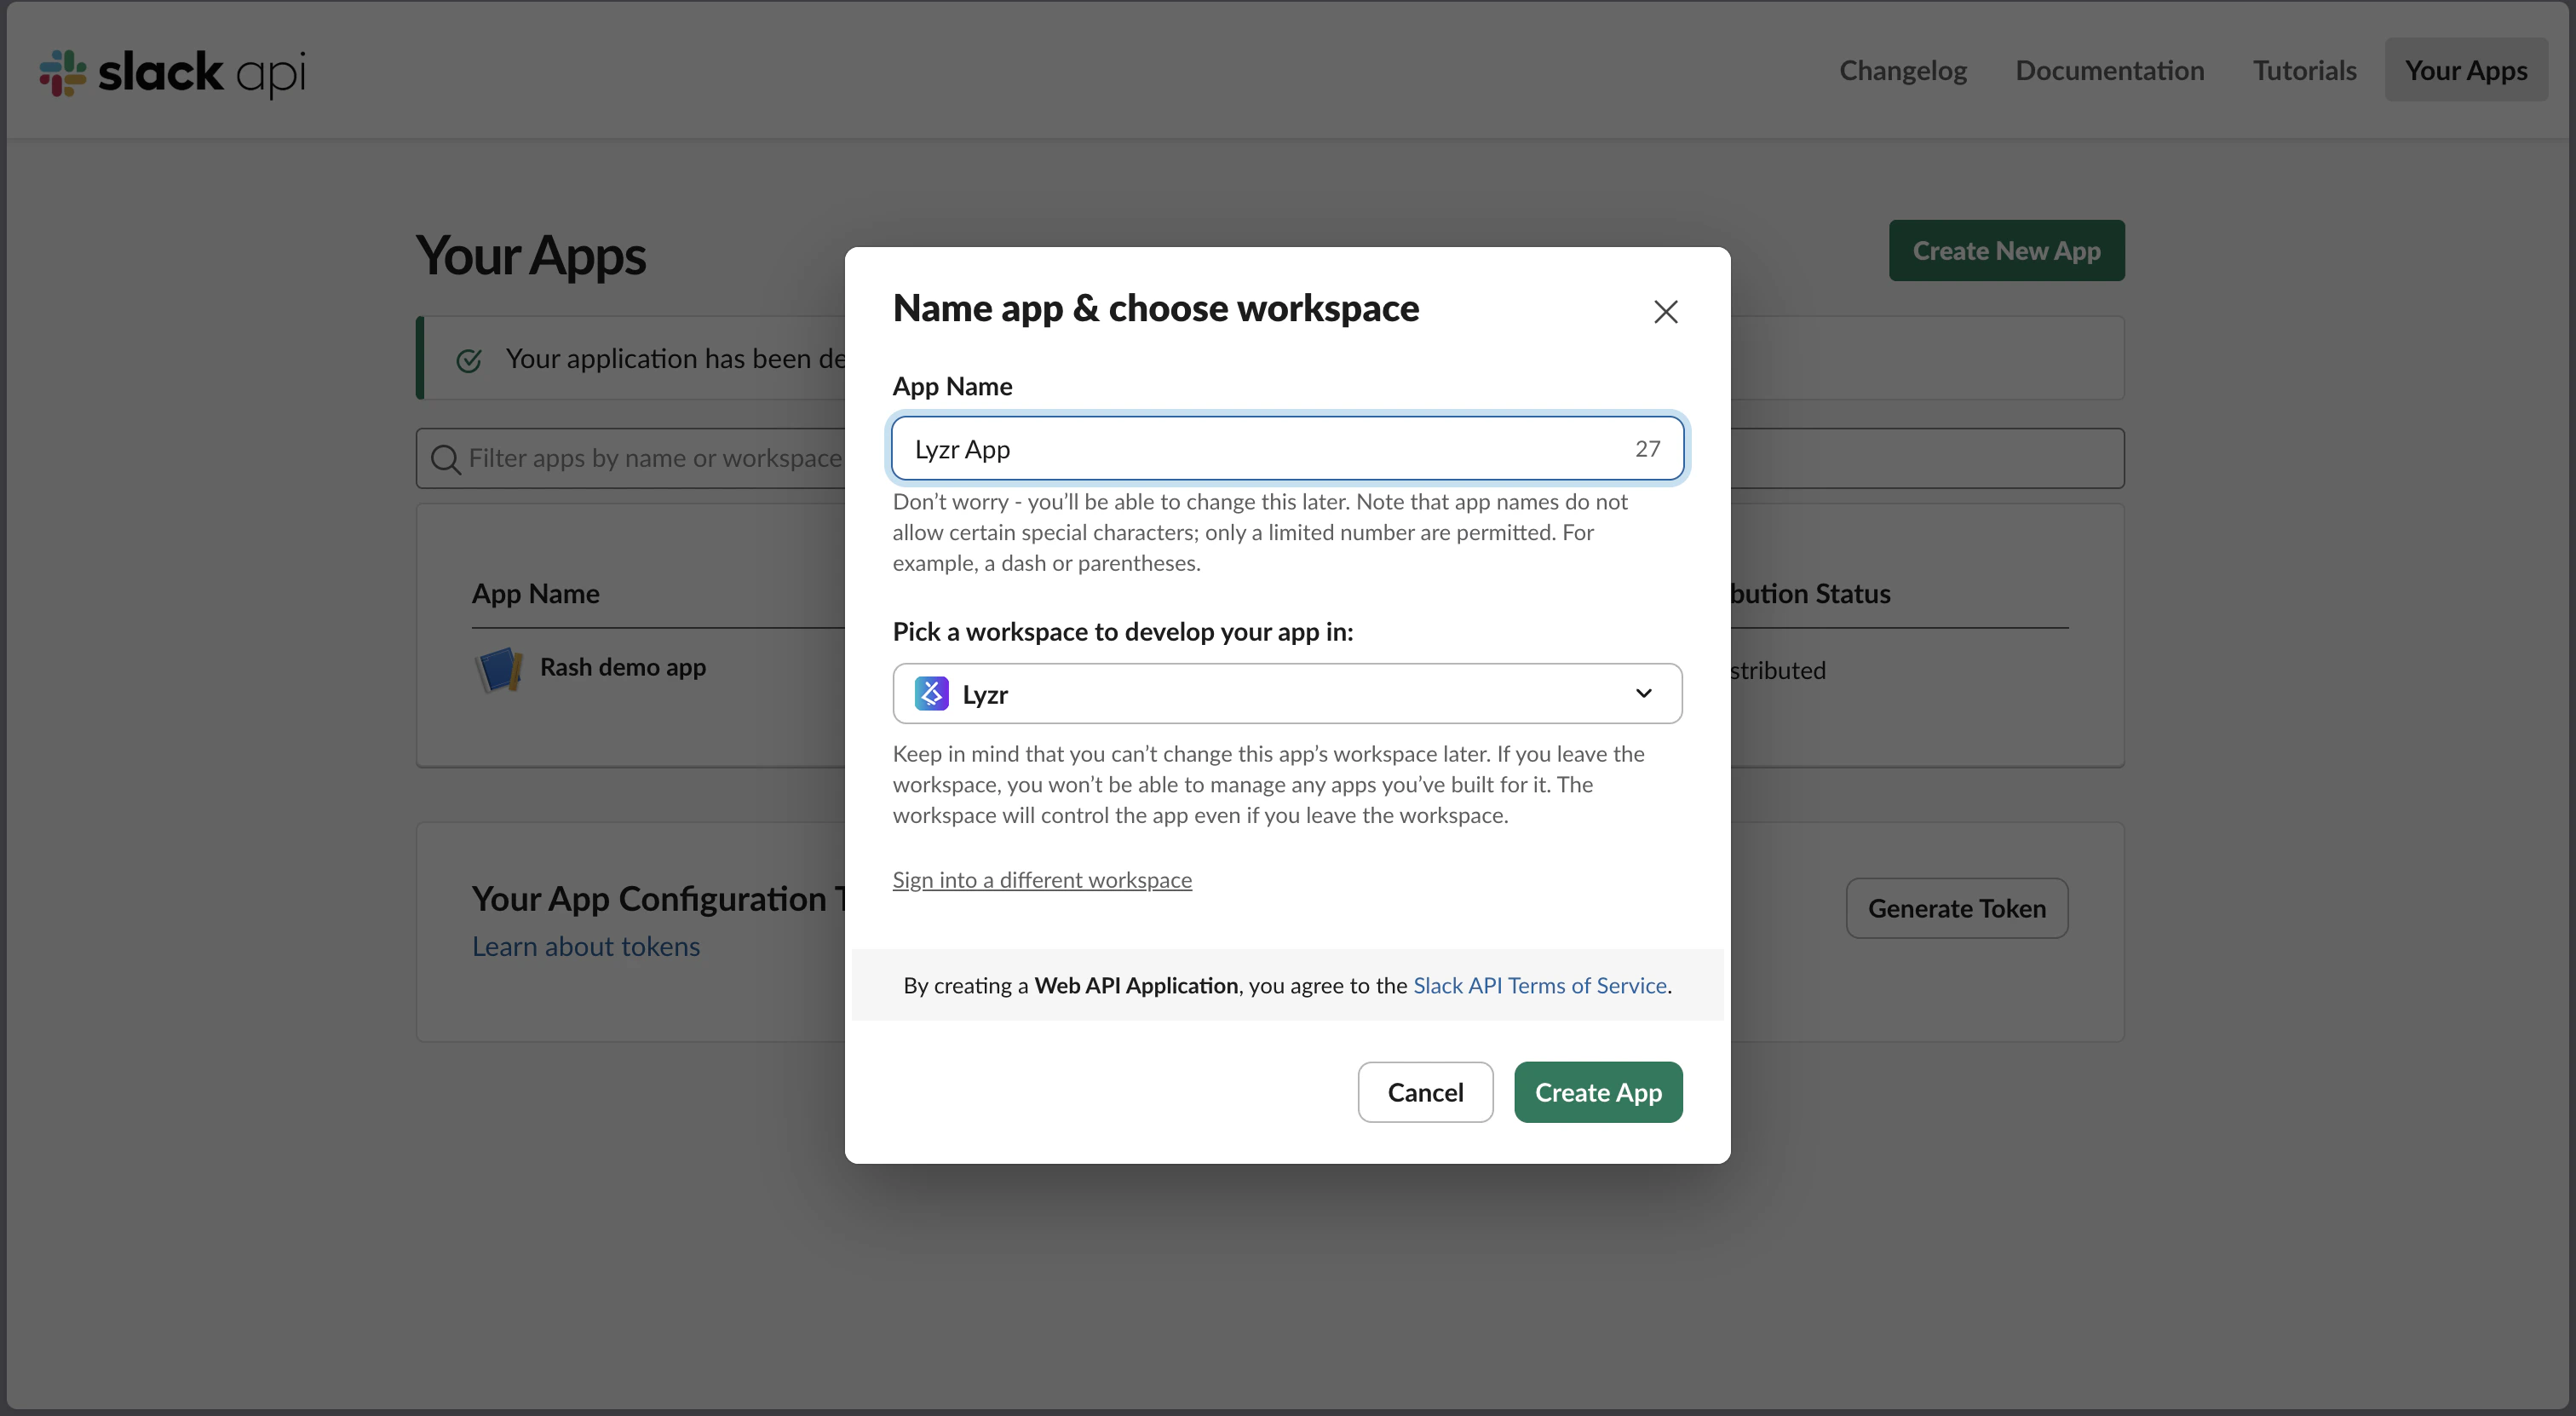The height and width of the screenshot is (1416, 2576).
Task: Open the Learn about tokens link
Action: [x=585, y=947]
